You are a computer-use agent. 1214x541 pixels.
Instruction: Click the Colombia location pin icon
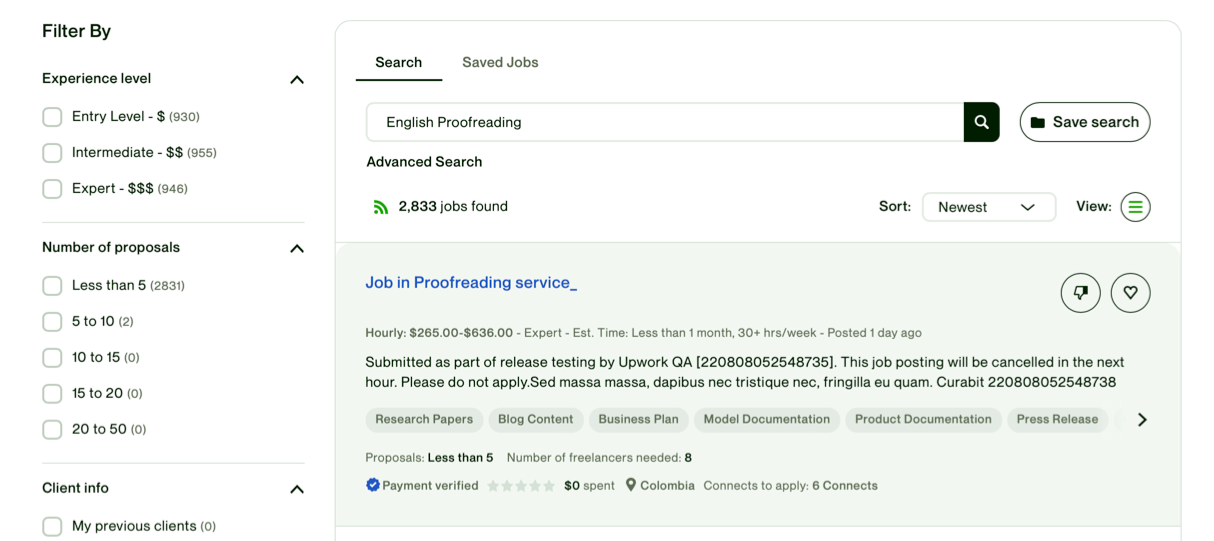point(631,485)
